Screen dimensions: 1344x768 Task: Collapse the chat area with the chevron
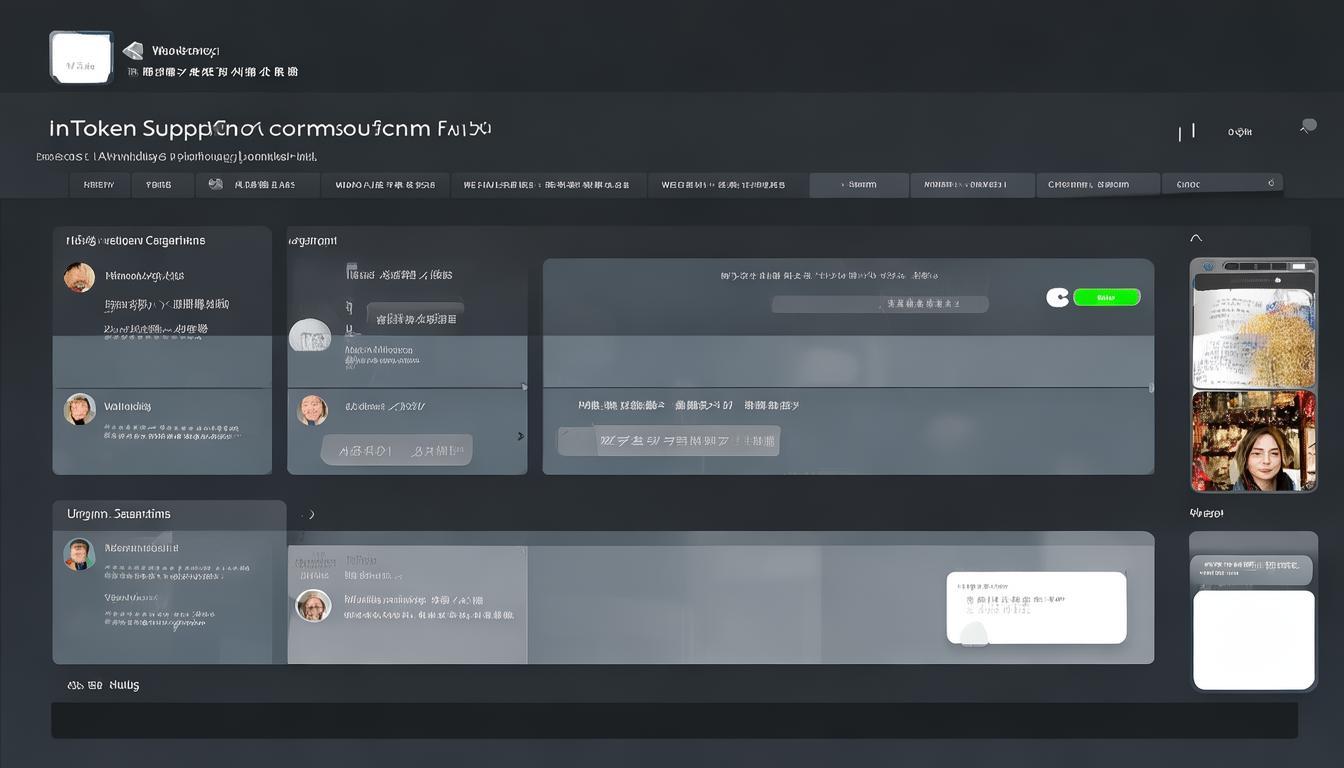1196,238
